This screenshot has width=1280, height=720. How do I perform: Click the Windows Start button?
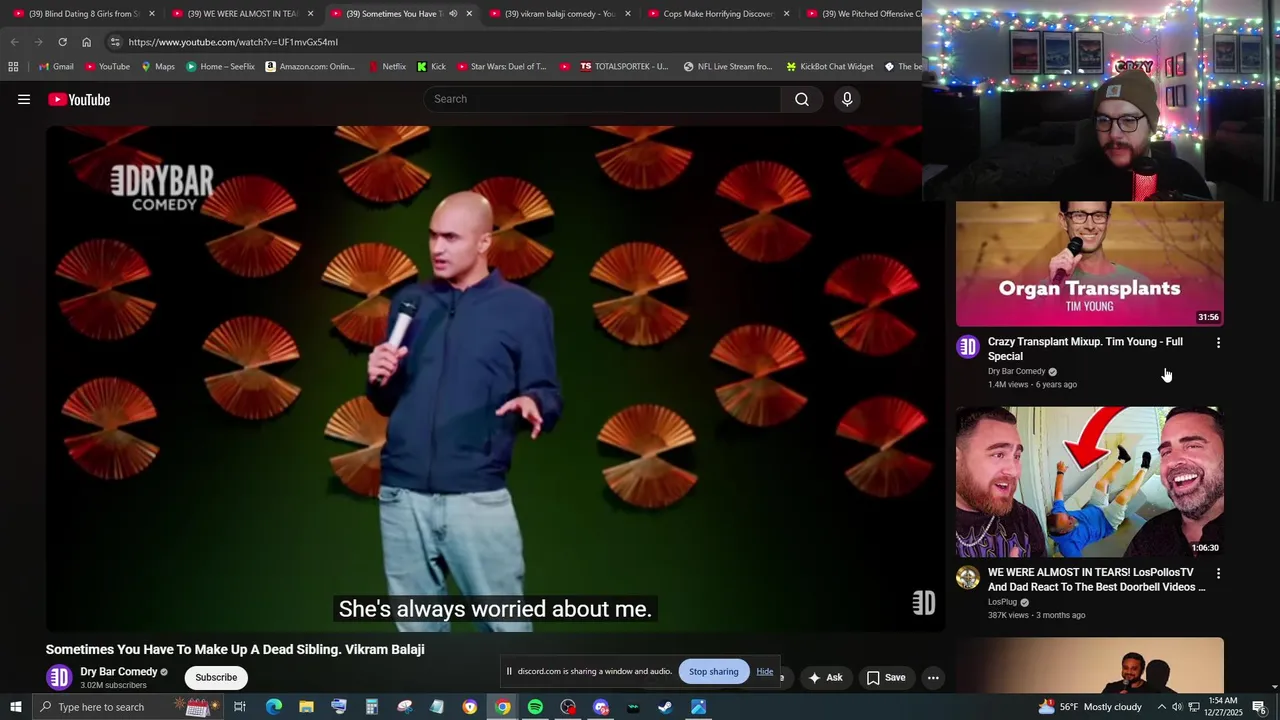tap(15, 707)
